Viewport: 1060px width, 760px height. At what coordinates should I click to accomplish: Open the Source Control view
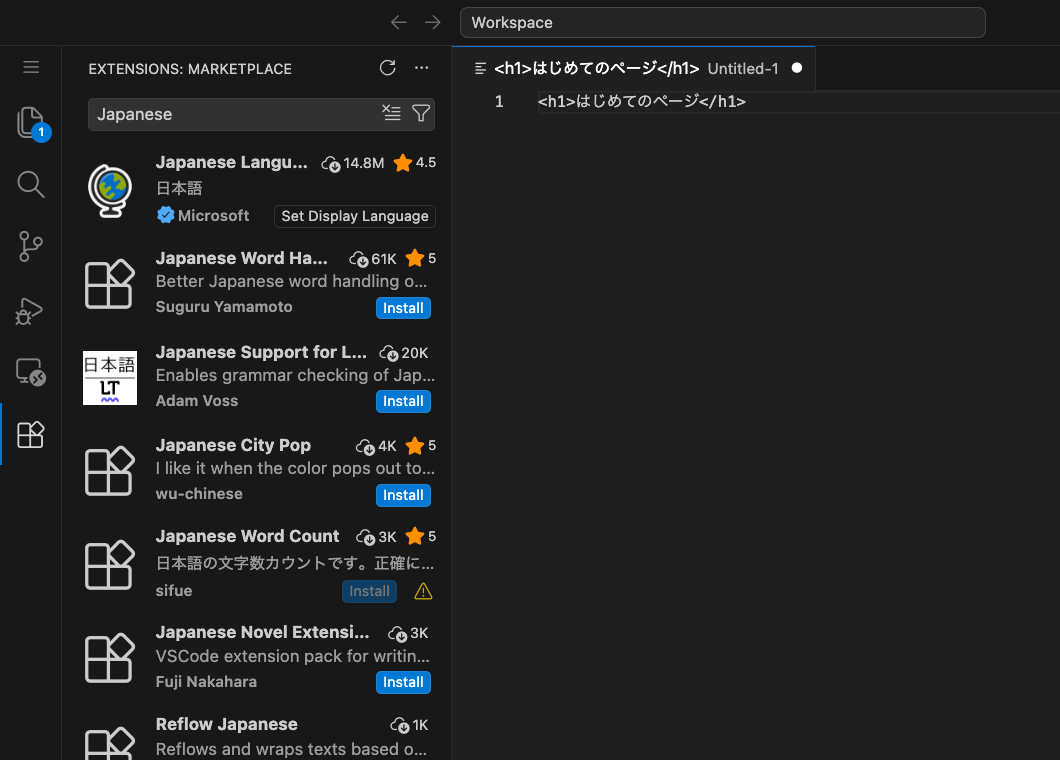point(31,246)
